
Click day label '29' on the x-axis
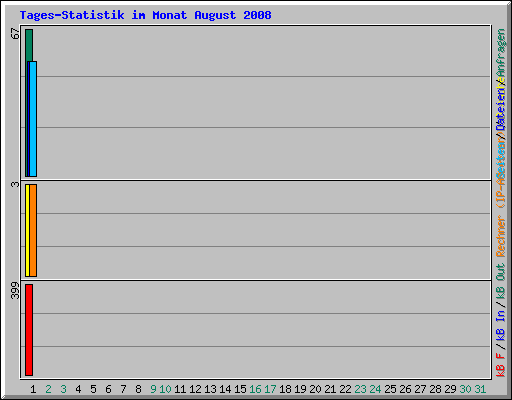point(450,389)
